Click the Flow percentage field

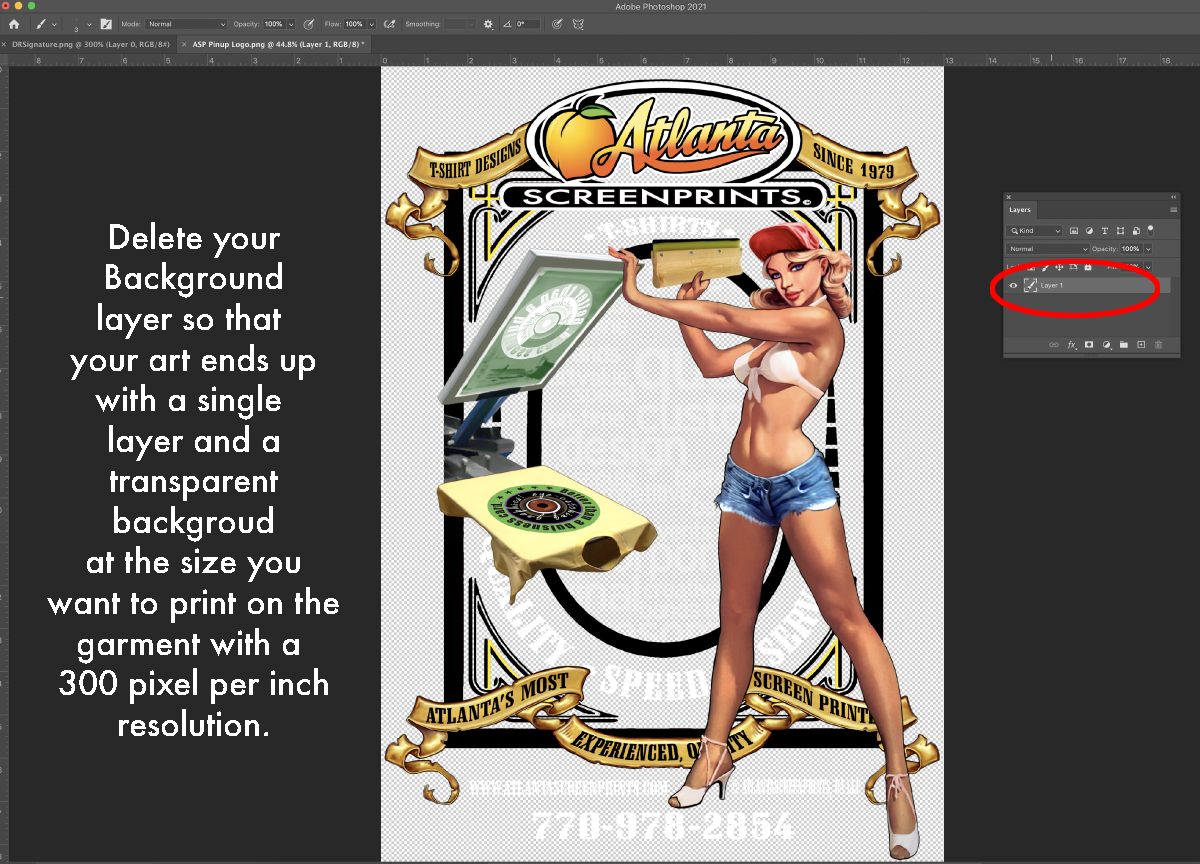point(354,24)
